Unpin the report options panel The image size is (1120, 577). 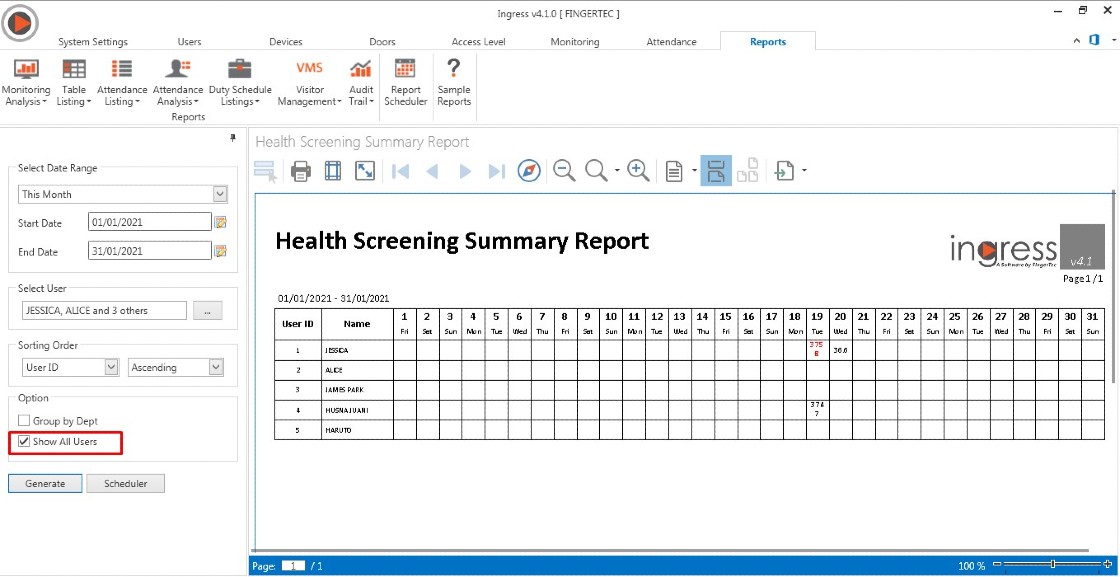coord(233,139)
